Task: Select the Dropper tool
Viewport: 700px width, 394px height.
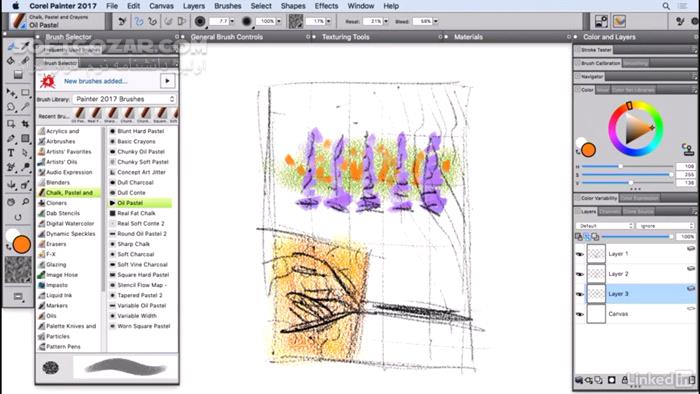Action: (25, 46)
